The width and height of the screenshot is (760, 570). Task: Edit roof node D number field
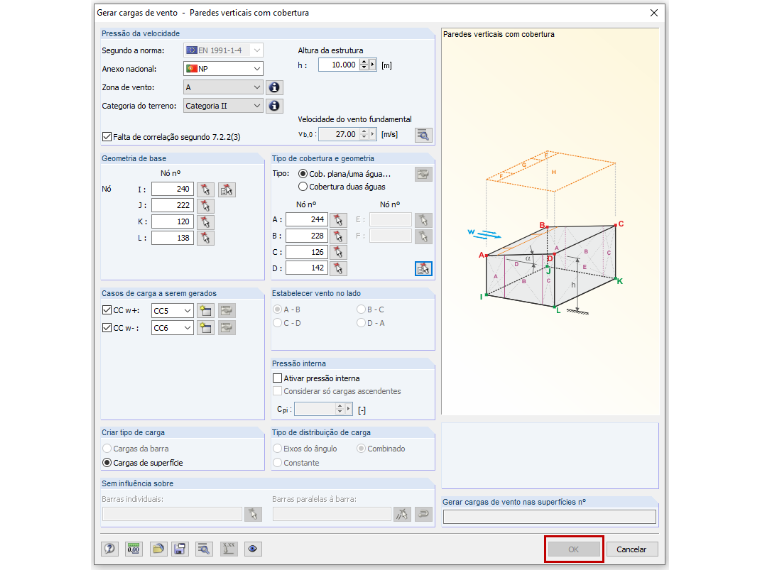(306, 268)
